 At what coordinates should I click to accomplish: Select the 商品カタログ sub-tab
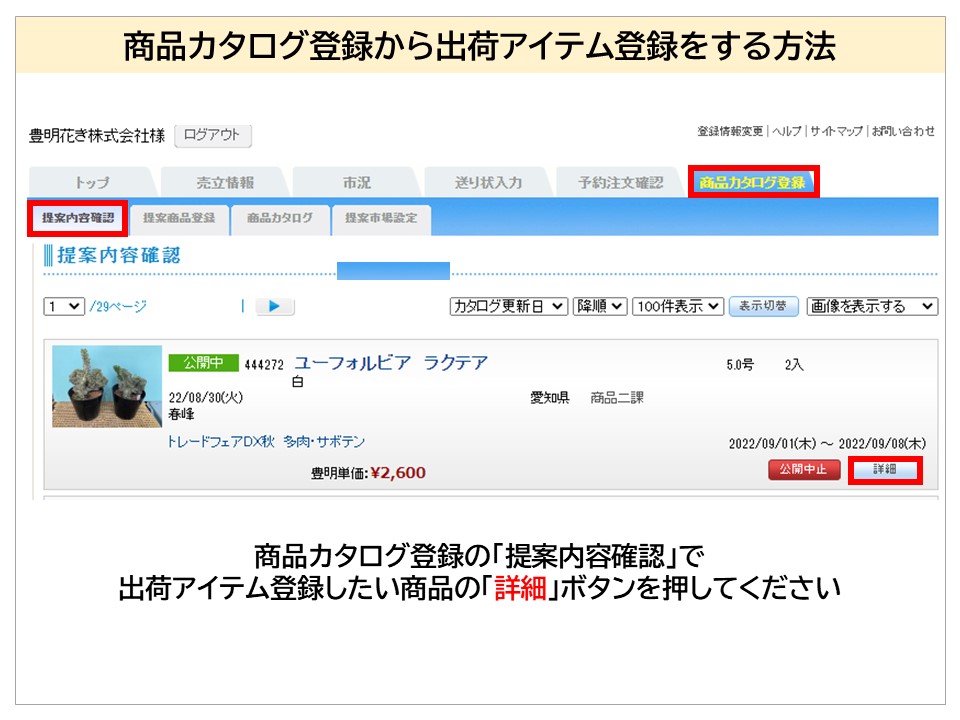[x=280, y=218]
